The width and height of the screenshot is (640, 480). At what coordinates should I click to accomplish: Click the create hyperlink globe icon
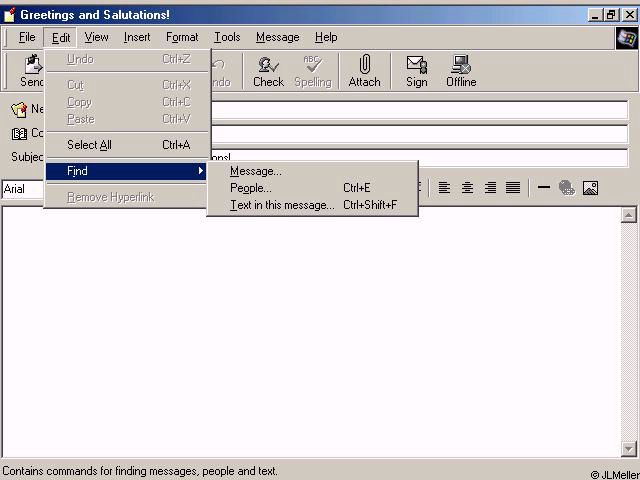point(567,188)
